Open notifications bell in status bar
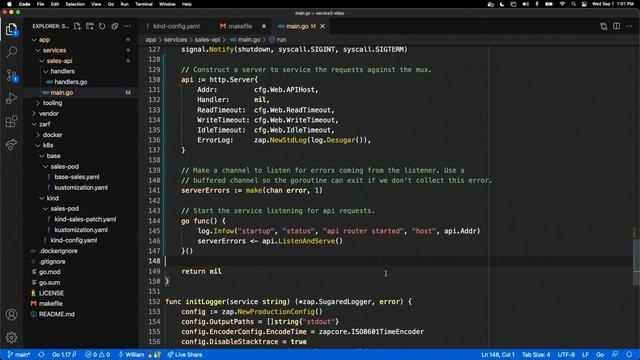This screenshot has height=360, width=640. [629, 355]
